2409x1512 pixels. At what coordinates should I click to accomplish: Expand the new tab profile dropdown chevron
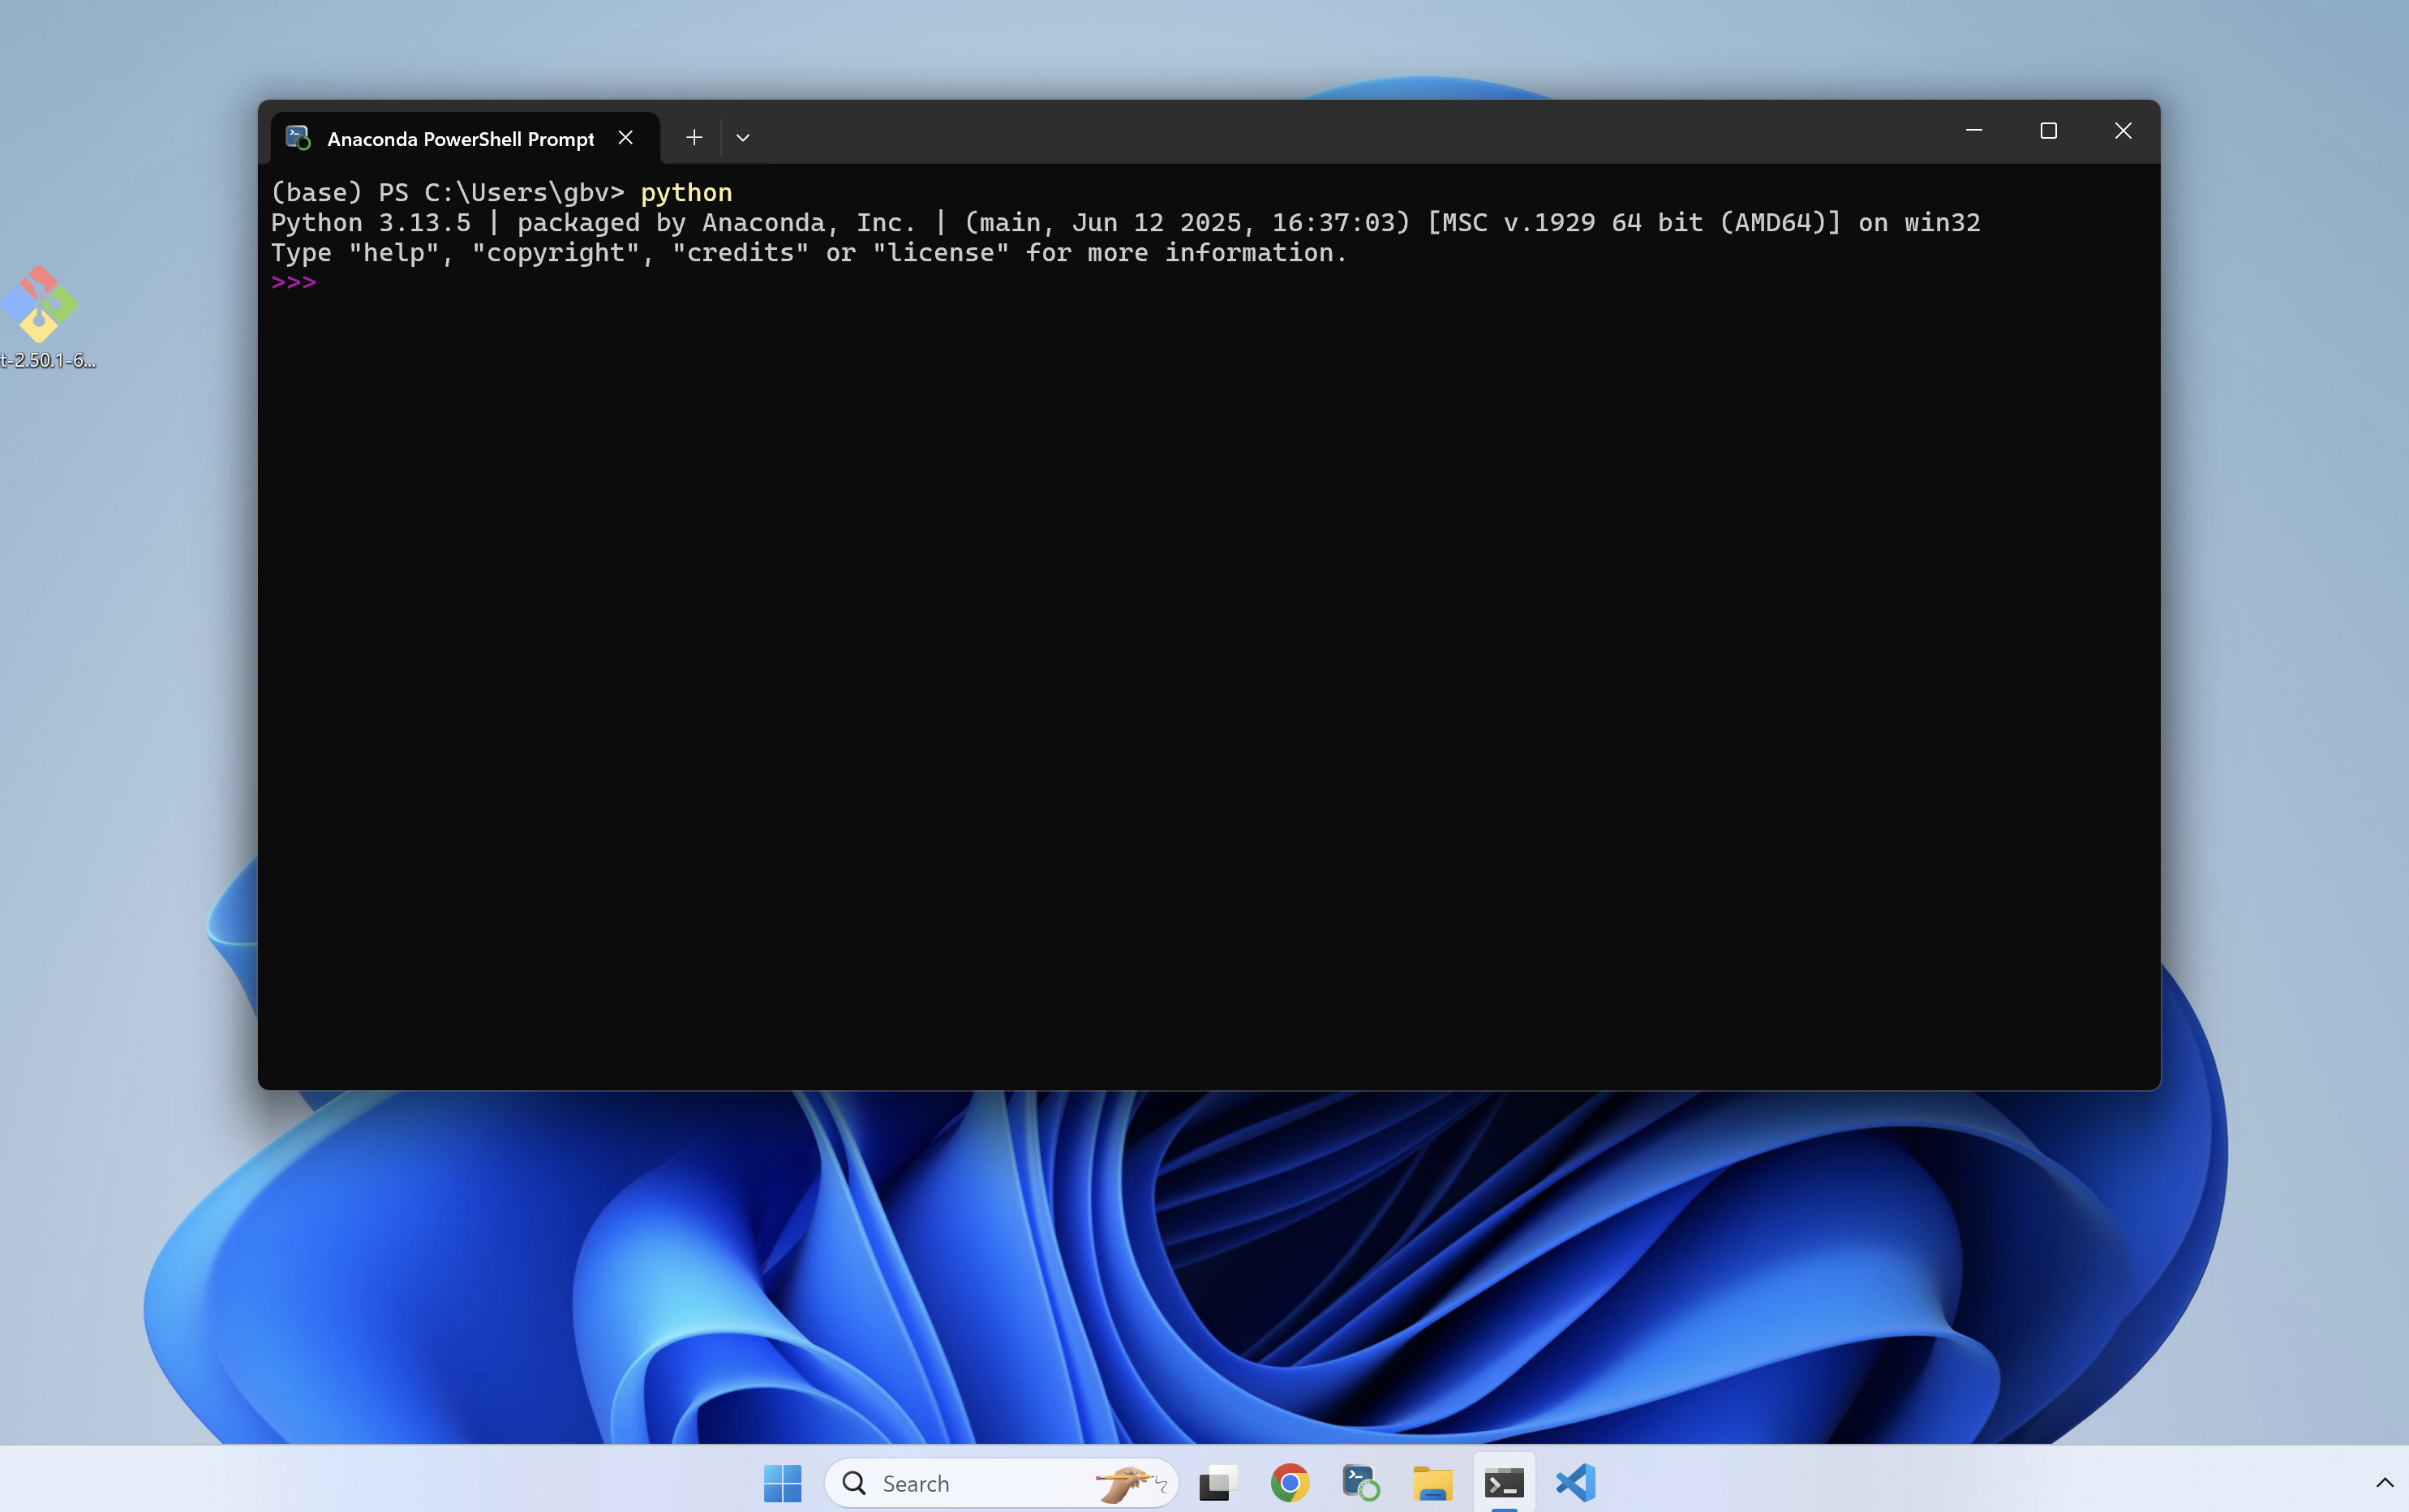743,138
